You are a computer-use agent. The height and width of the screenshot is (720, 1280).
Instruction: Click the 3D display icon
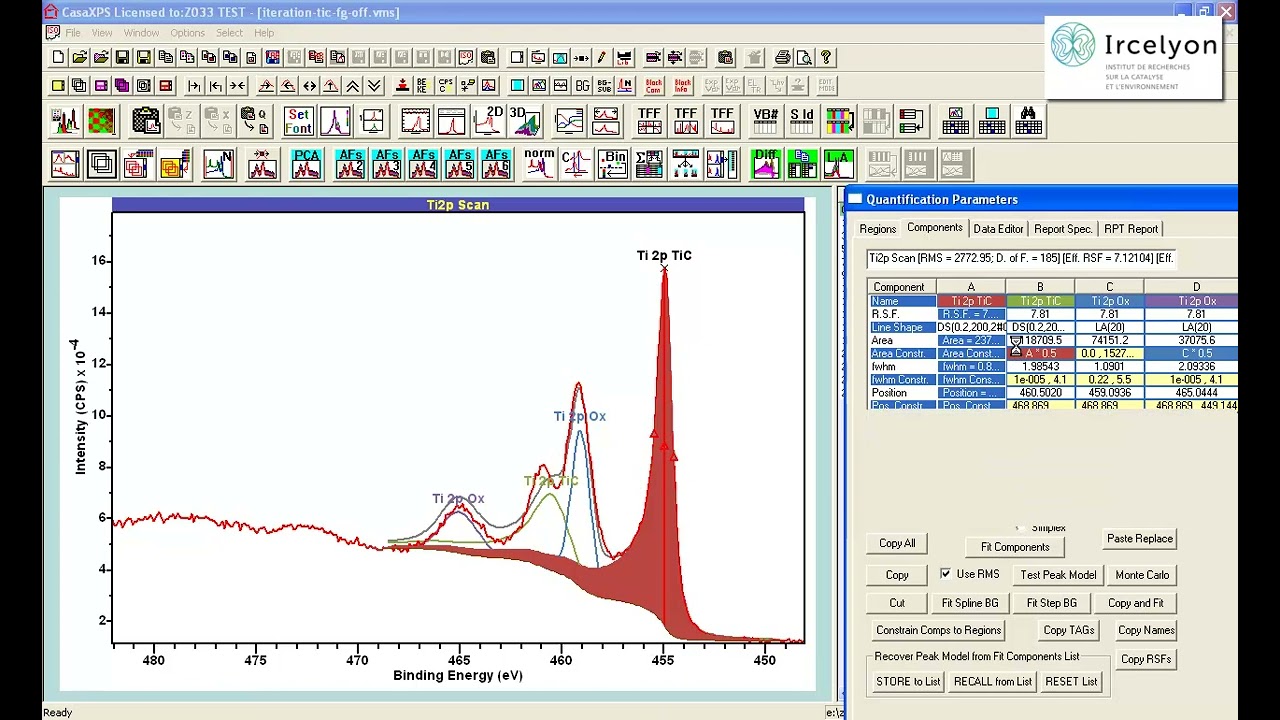524,121
